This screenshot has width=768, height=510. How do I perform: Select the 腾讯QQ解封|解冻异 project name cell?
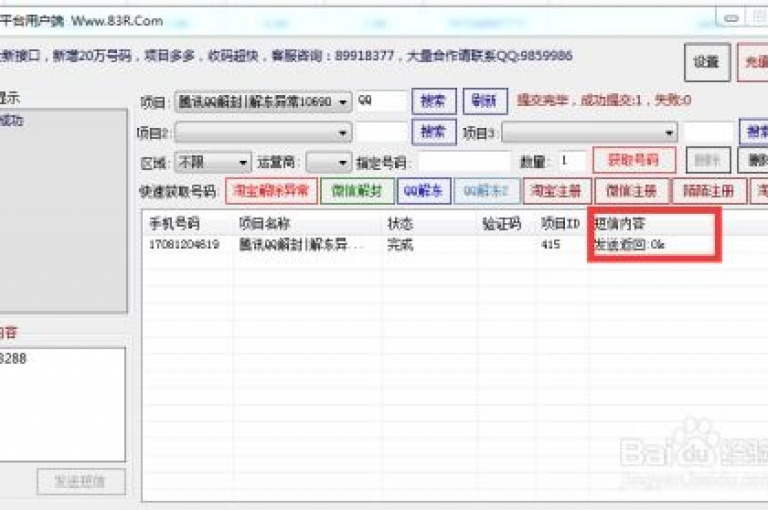point(300,244)
